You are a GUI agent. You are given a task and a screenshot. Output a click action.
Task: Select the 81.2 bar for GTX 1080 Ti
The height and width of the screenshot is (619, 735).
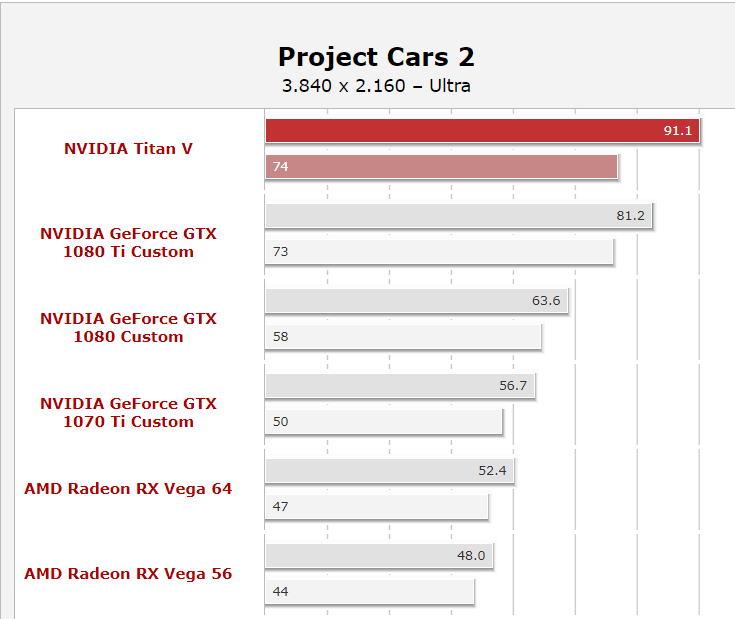[x=458, y=216]
